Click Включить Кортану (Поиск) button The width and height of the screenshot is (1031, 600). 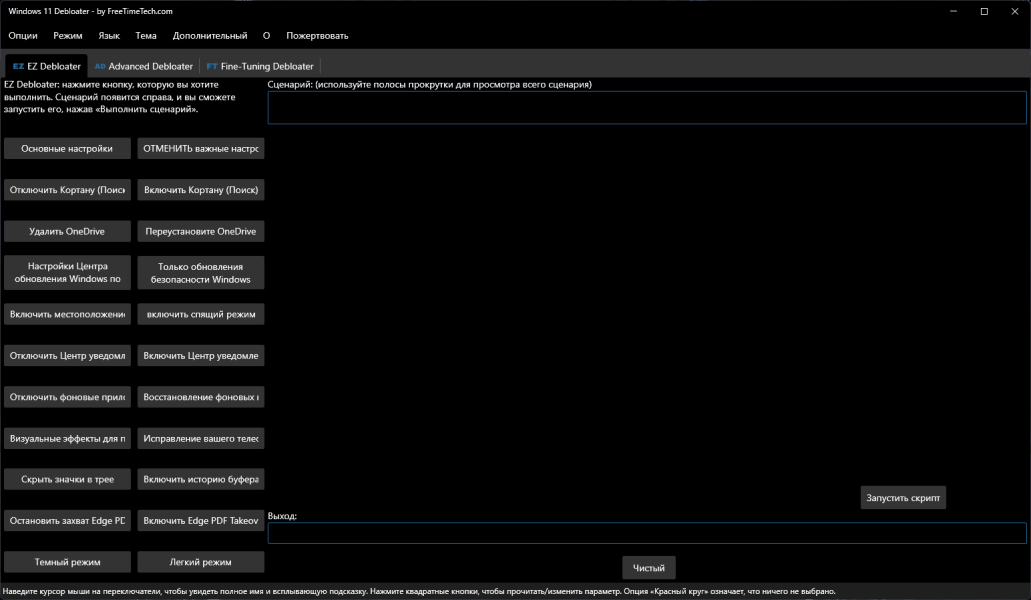coord(201,190)
